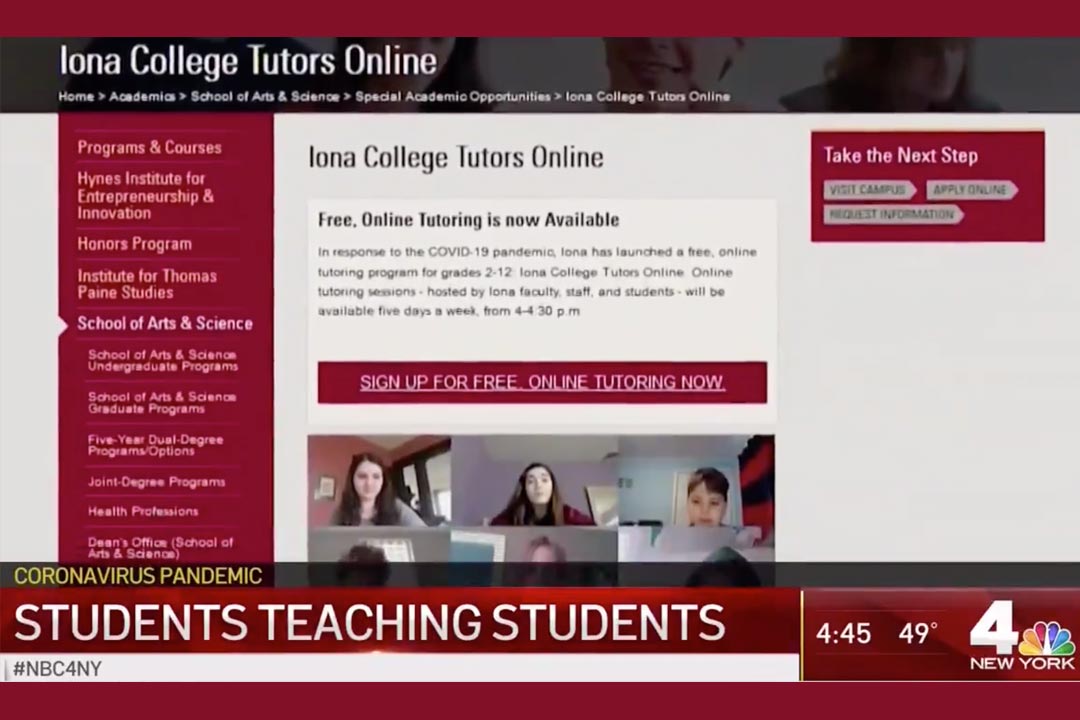Click the Iona College Tutors Online article heading
1080x720 pixels.
(x=456, y=158)
